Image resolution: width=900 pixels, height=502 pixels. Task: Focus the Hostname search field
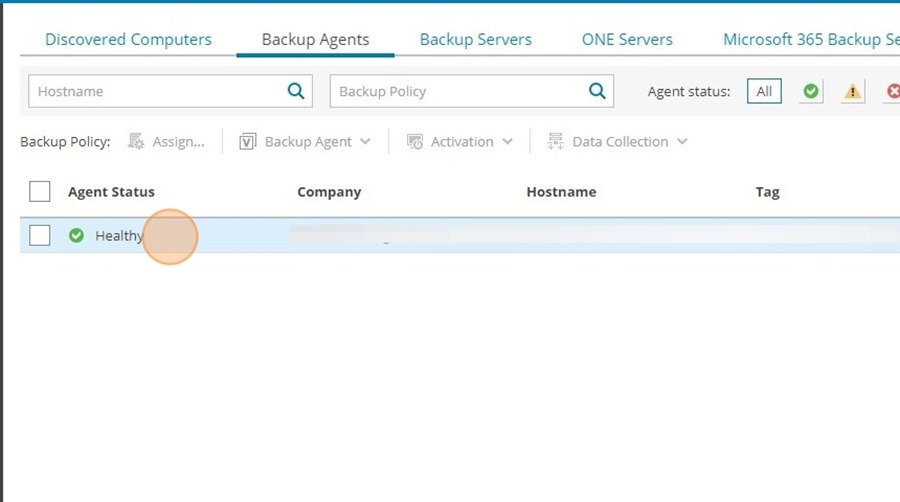[170, 91]
